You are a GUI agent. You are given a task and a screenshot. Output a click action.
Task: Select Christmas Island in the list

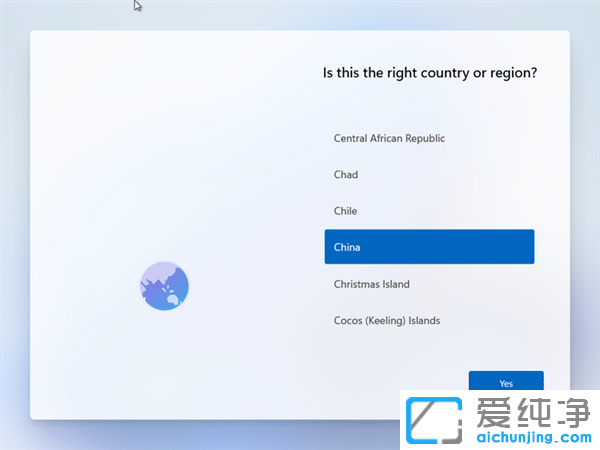coord(429,284)
